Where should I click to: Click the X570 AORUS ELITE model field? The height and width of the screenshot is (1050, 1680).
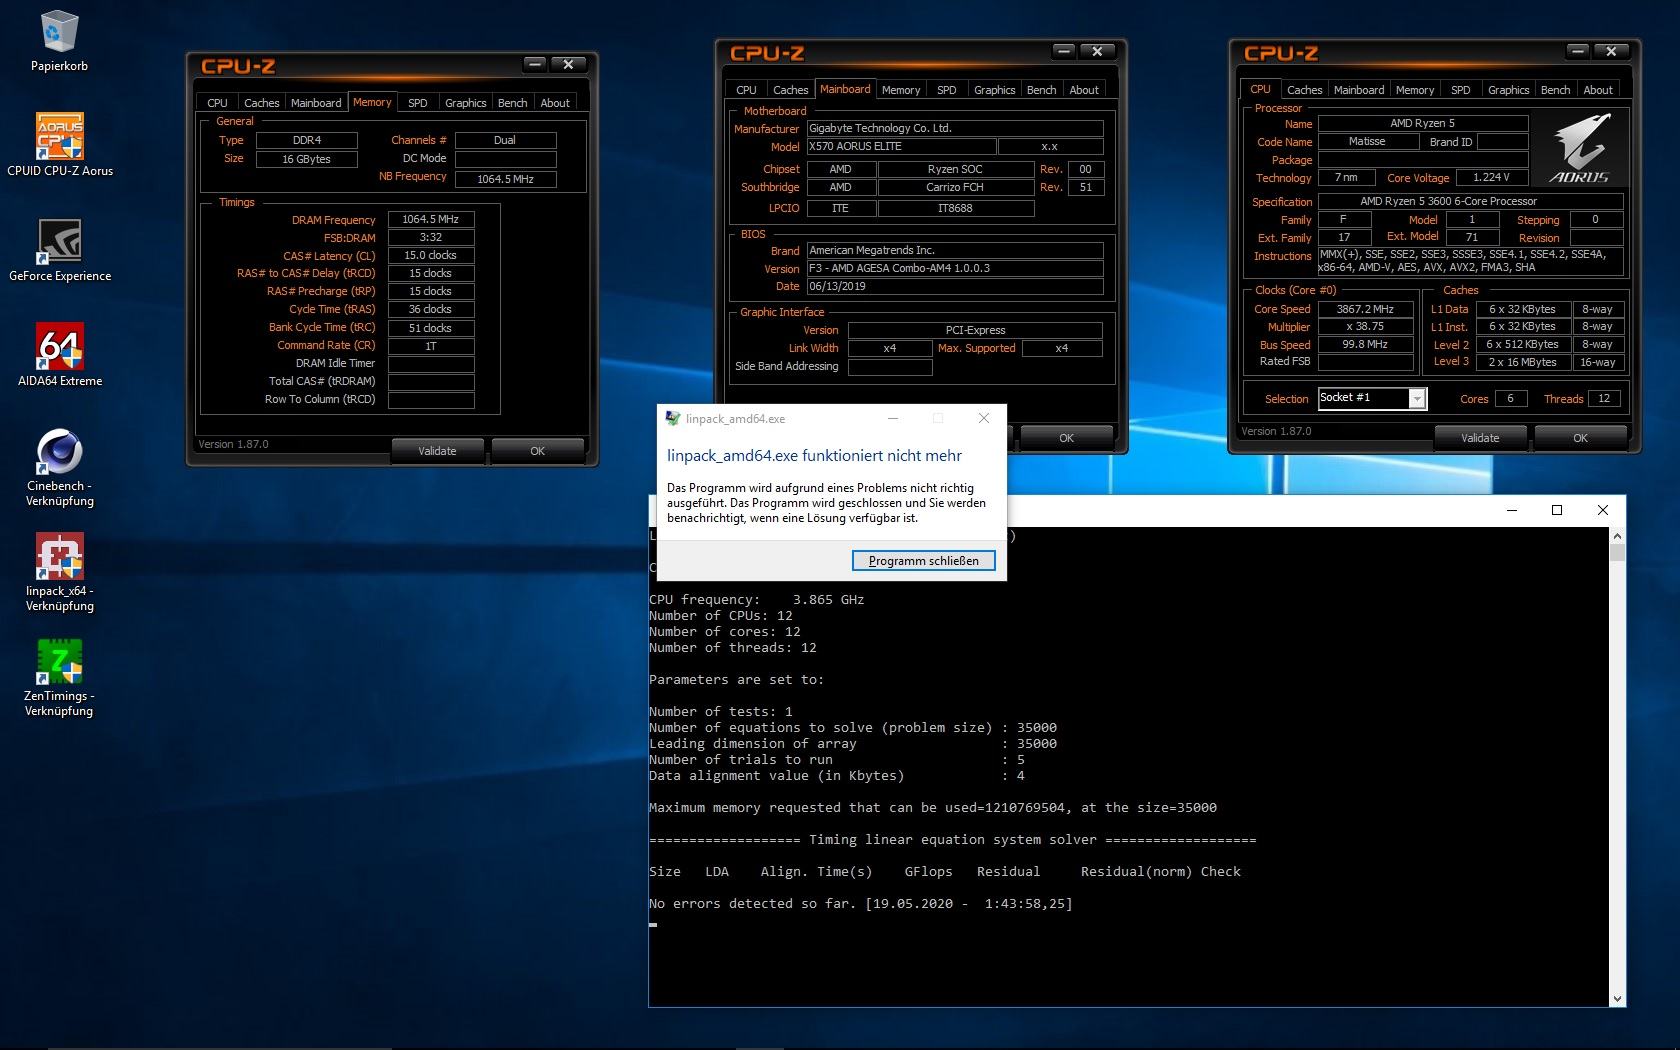click(900, 146)
